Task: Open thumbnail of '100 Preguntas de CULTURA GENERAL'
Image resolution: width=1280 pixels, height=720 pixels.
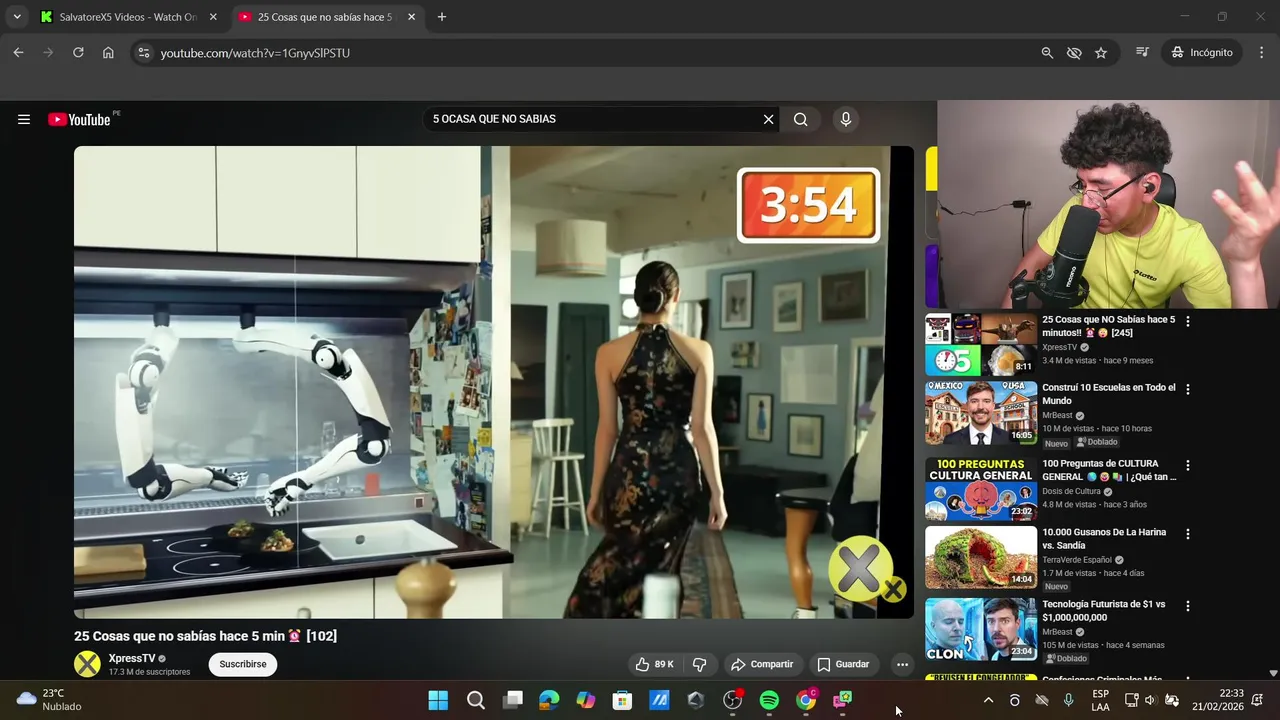Action: (981, 489)
